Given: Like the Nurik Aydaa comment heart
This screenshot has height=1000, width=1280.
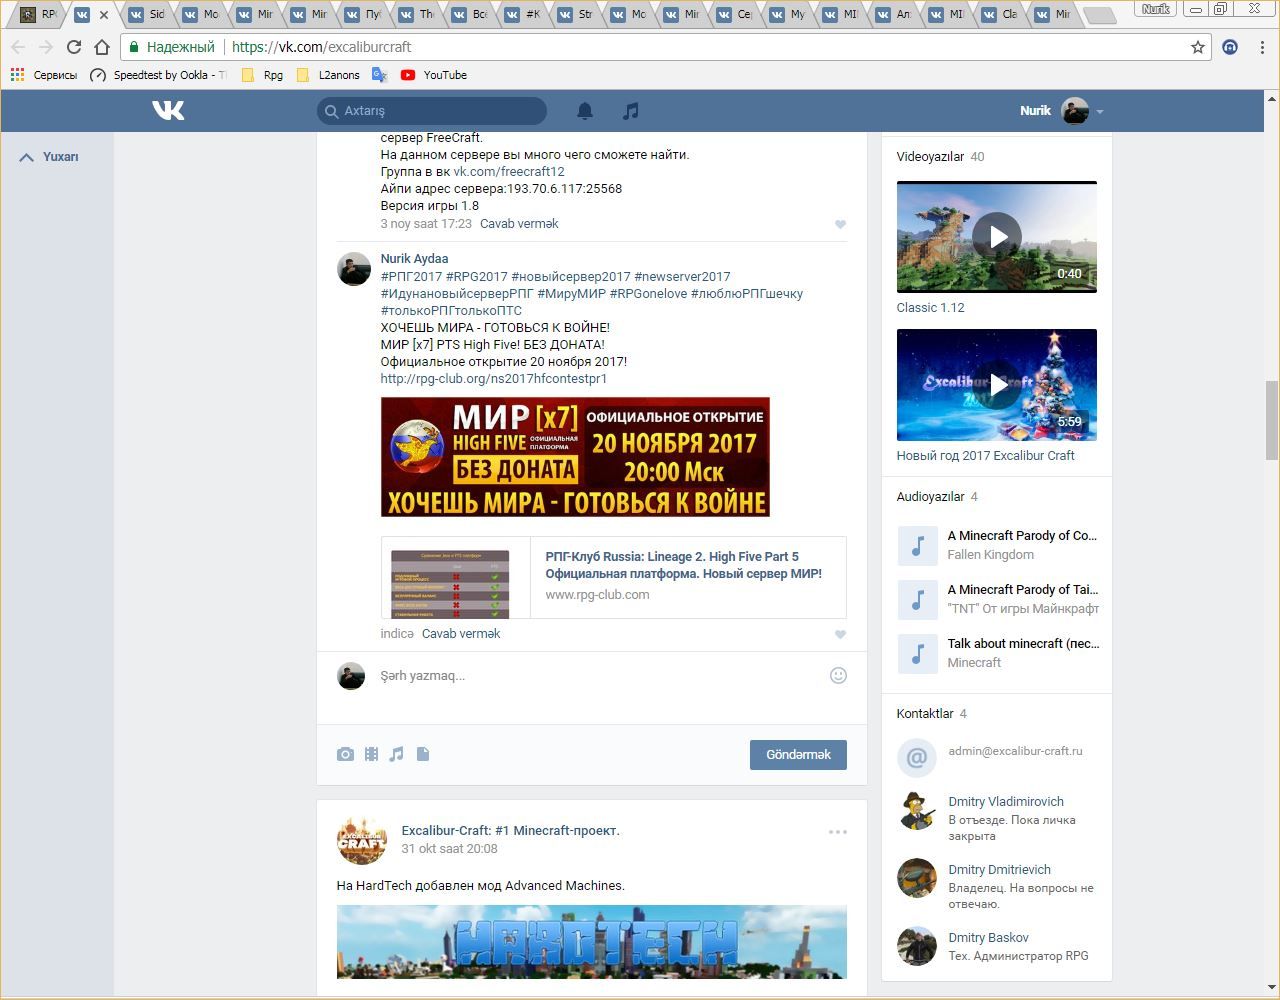Looking at the screenshot, I should tap(840, 634).
